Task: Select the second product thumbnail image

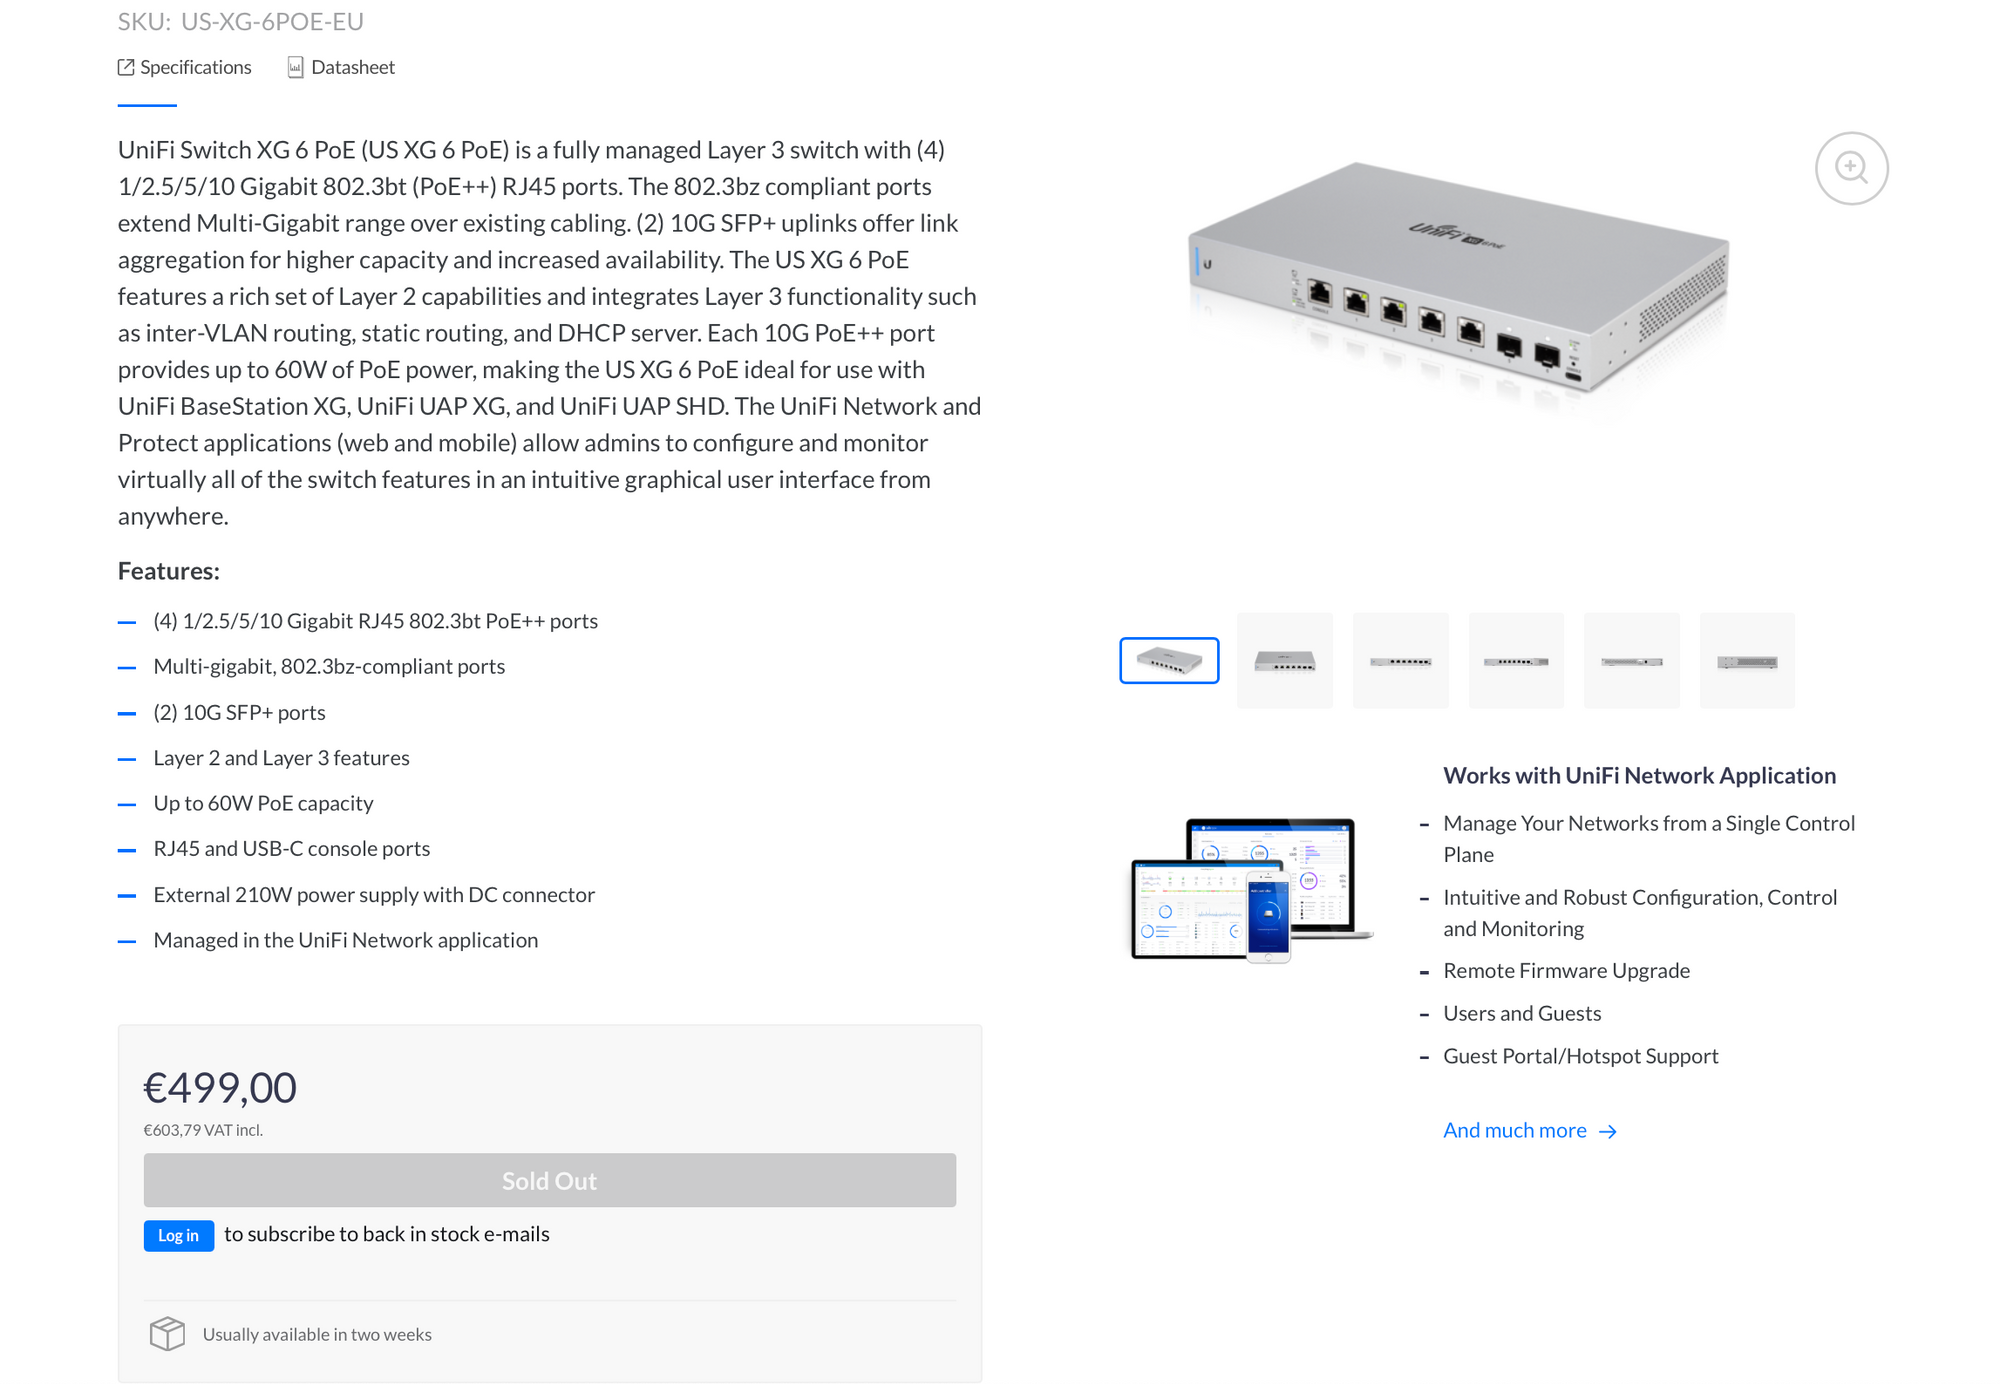Action: tap(1283, 659)
